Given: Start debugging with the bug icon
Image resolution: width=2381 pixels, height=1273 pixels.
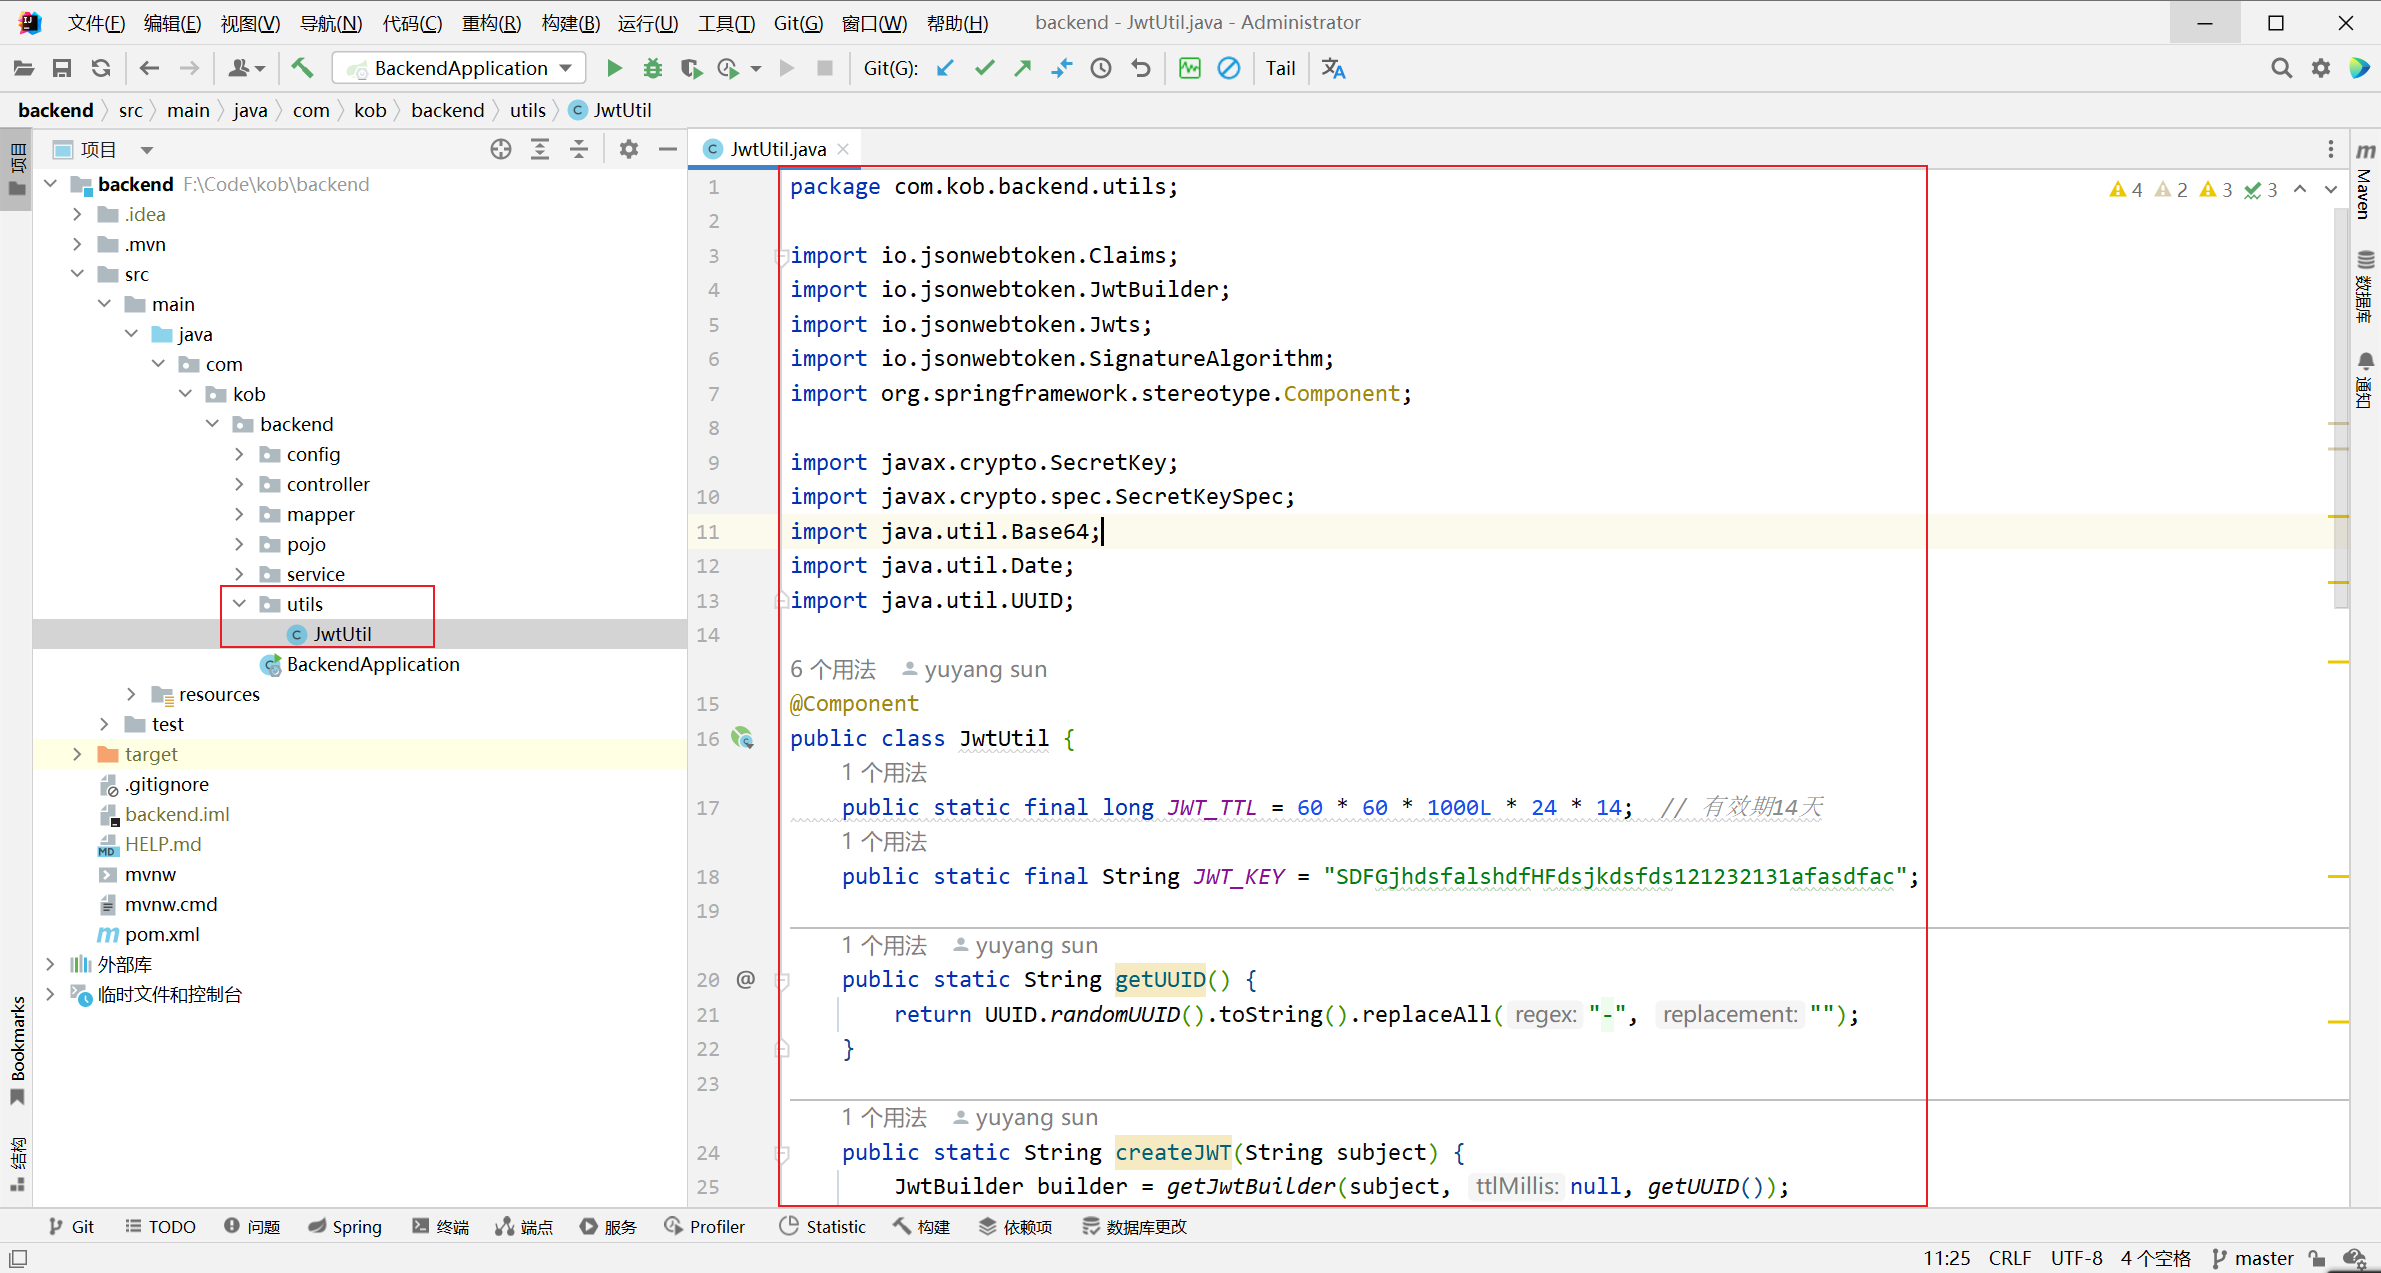Looking at the screenshot, I should (653, 68).
